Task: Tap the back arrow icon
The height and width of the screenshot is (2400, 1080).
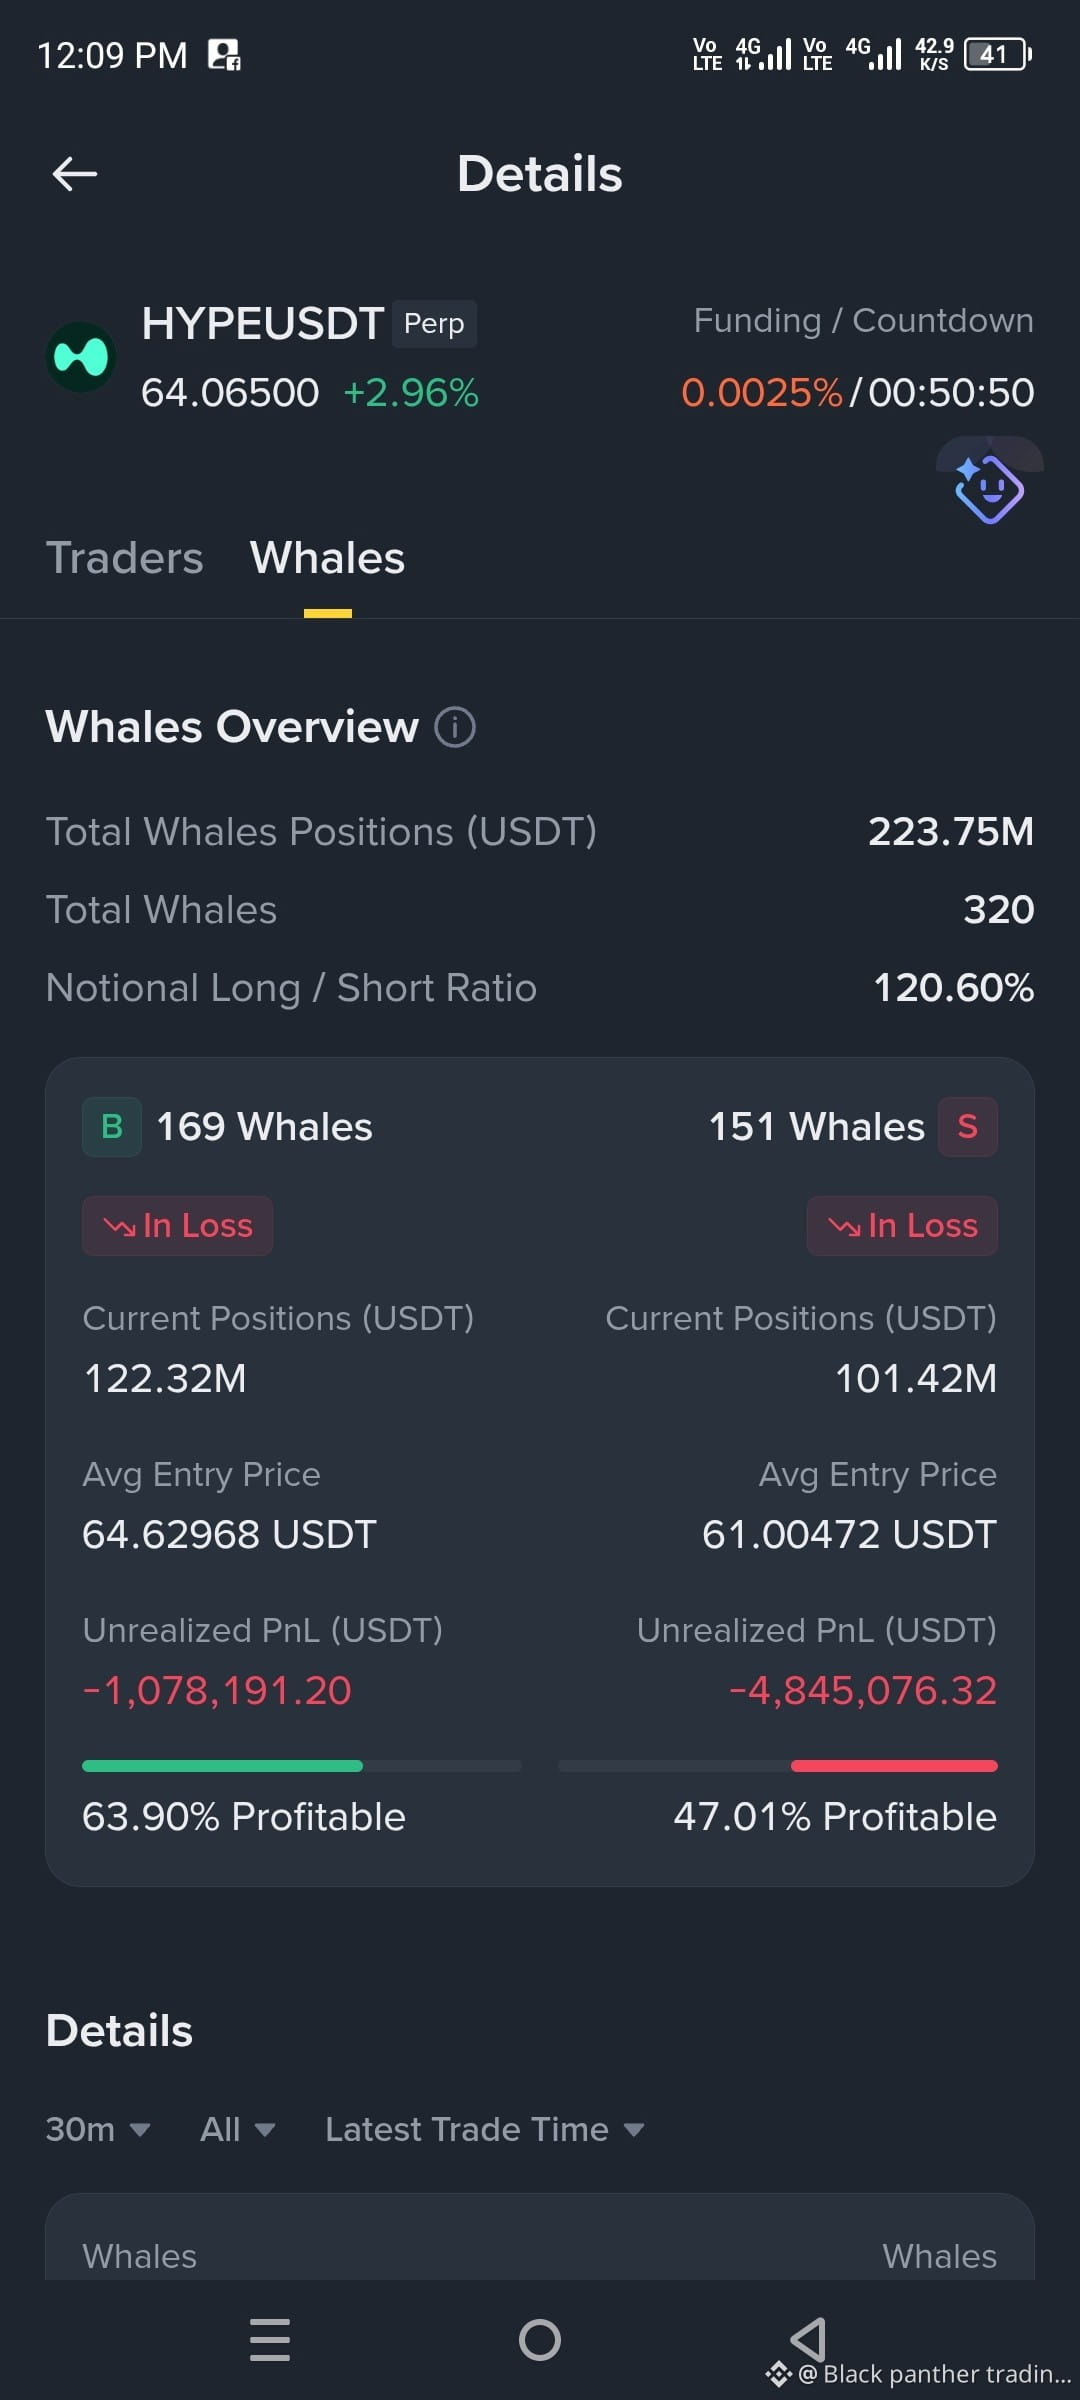Action: (x=75, y=174)
